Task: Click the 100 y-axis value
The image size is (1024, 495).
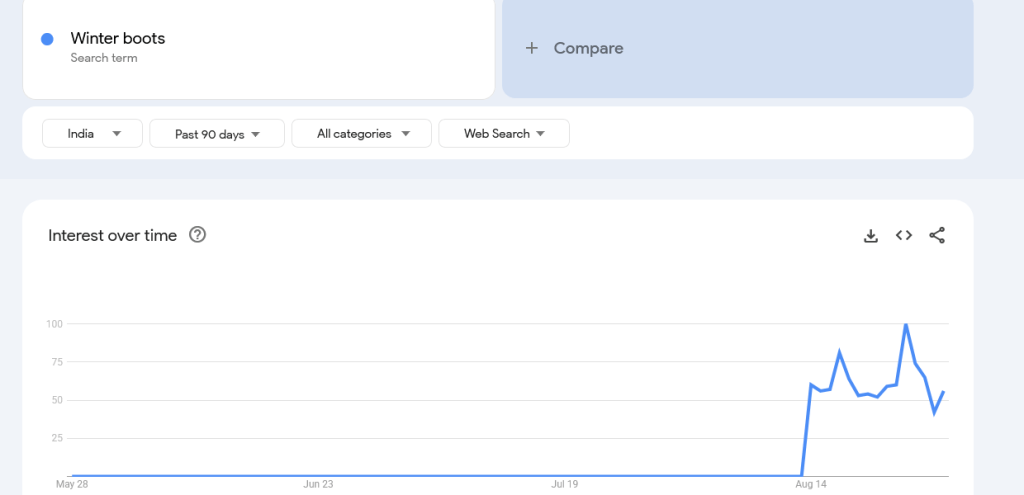Action: 54,323
